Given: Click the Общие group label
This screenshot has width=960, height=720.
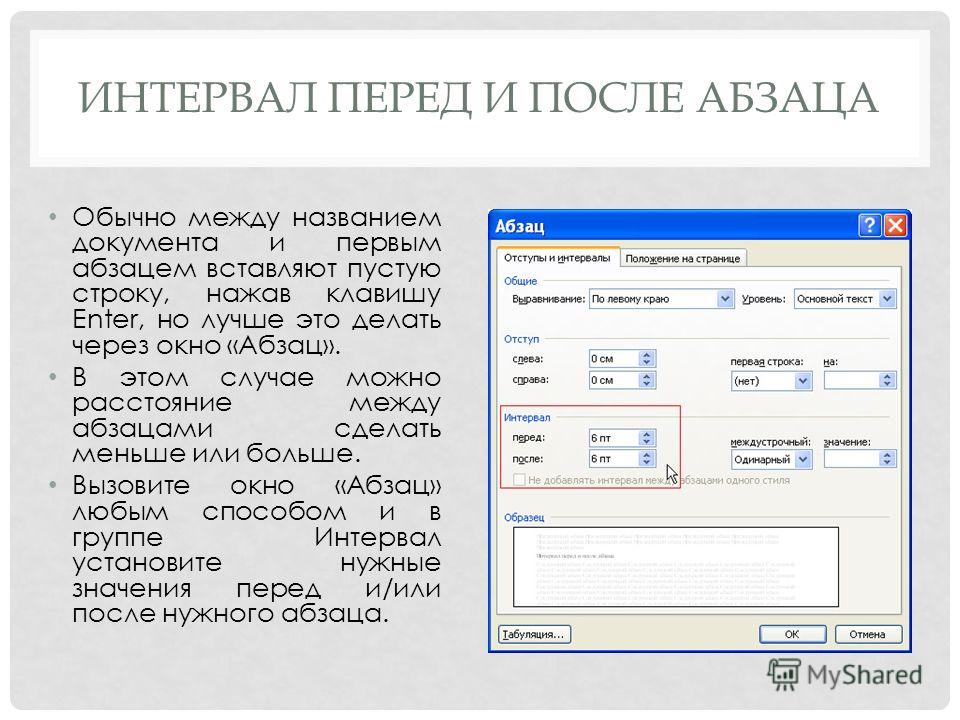Looking at the screenshot, I should point(520,281).
